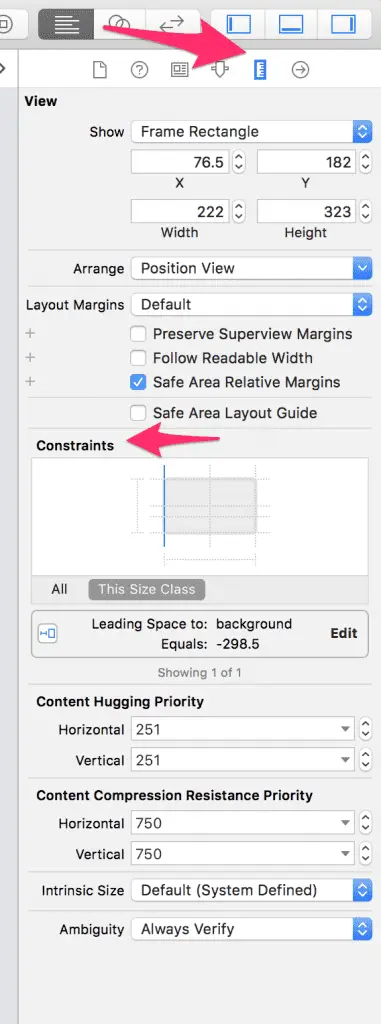Switch to the Standard editor
Viewport: 381px width, 1024px height.
(66, 24)
